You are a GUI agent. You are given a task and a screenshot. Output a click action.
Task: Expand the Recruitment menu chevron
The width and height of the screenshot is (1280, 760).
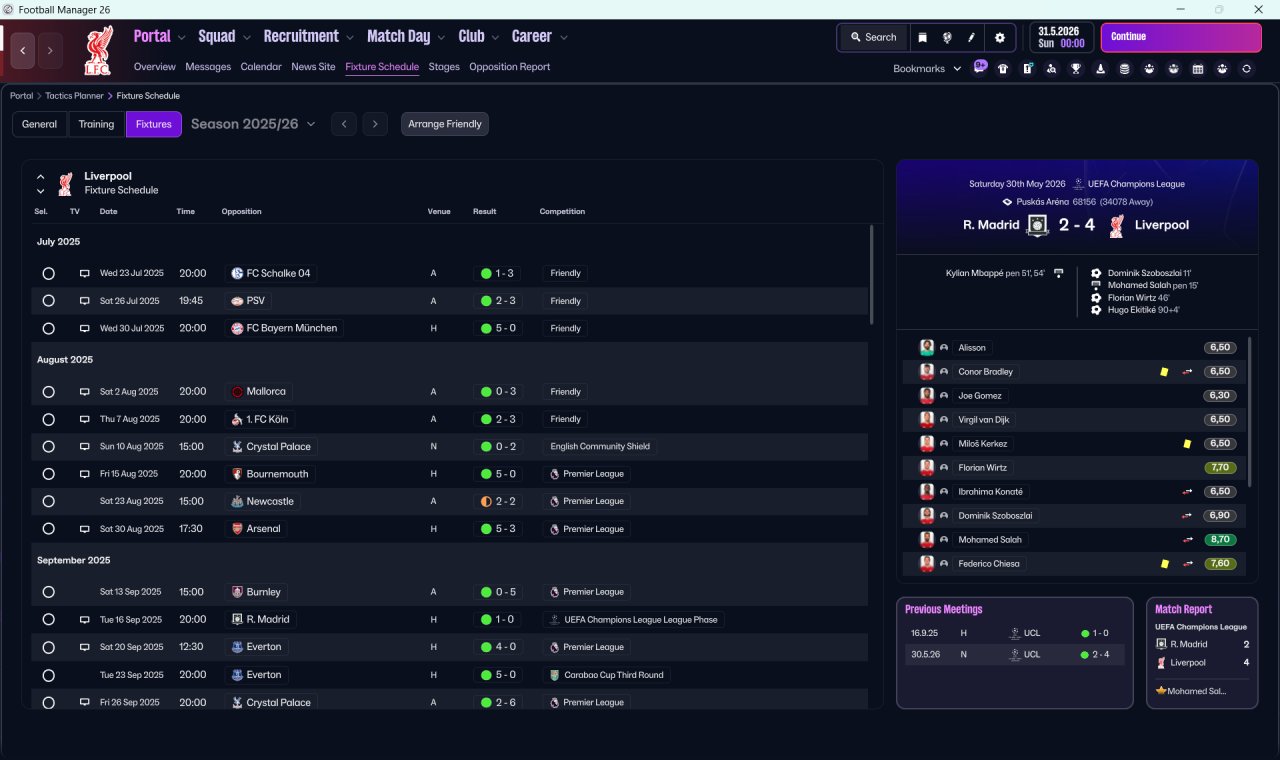pyautogui.click(x=350, y=38)
